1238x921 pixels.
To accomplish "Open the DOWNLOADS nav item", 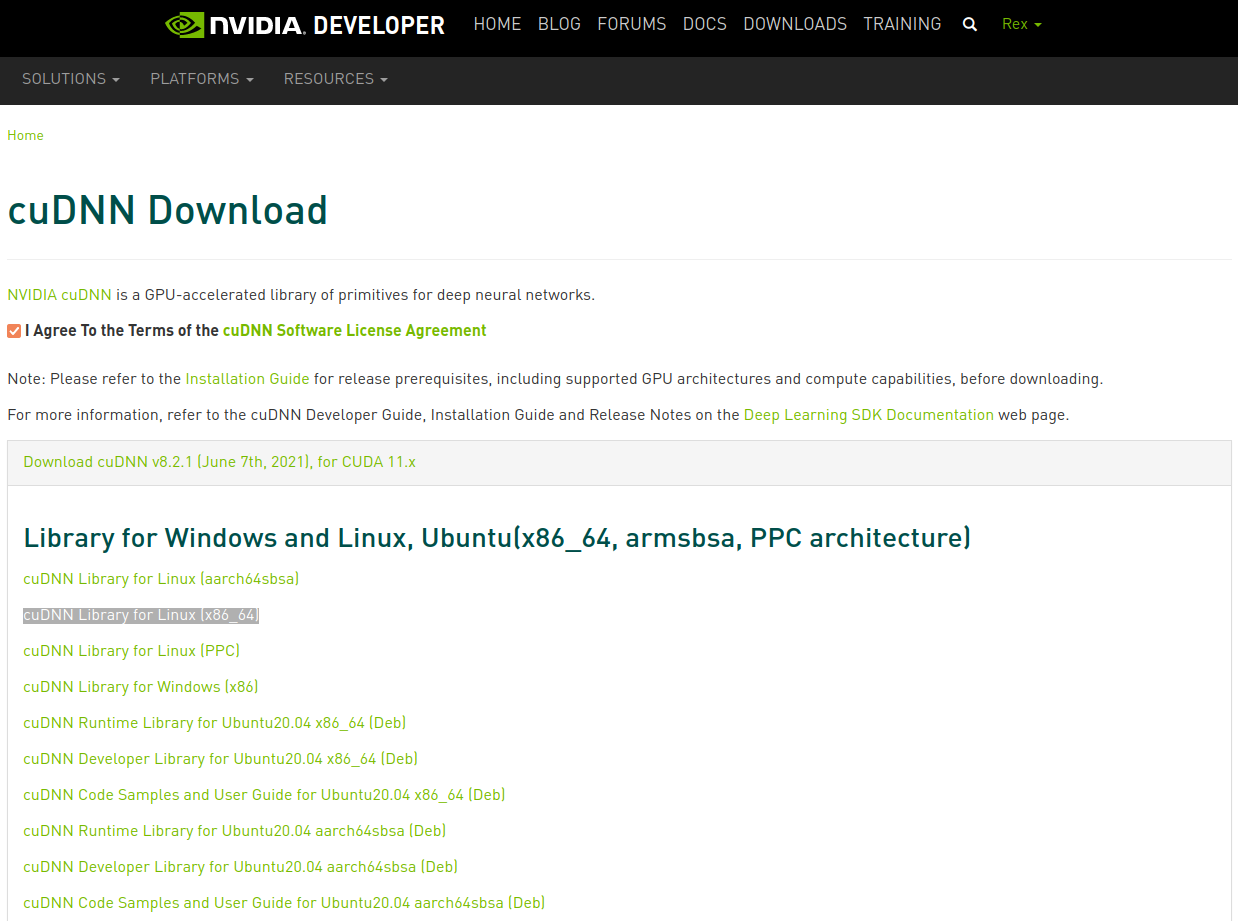I will 795,24.
